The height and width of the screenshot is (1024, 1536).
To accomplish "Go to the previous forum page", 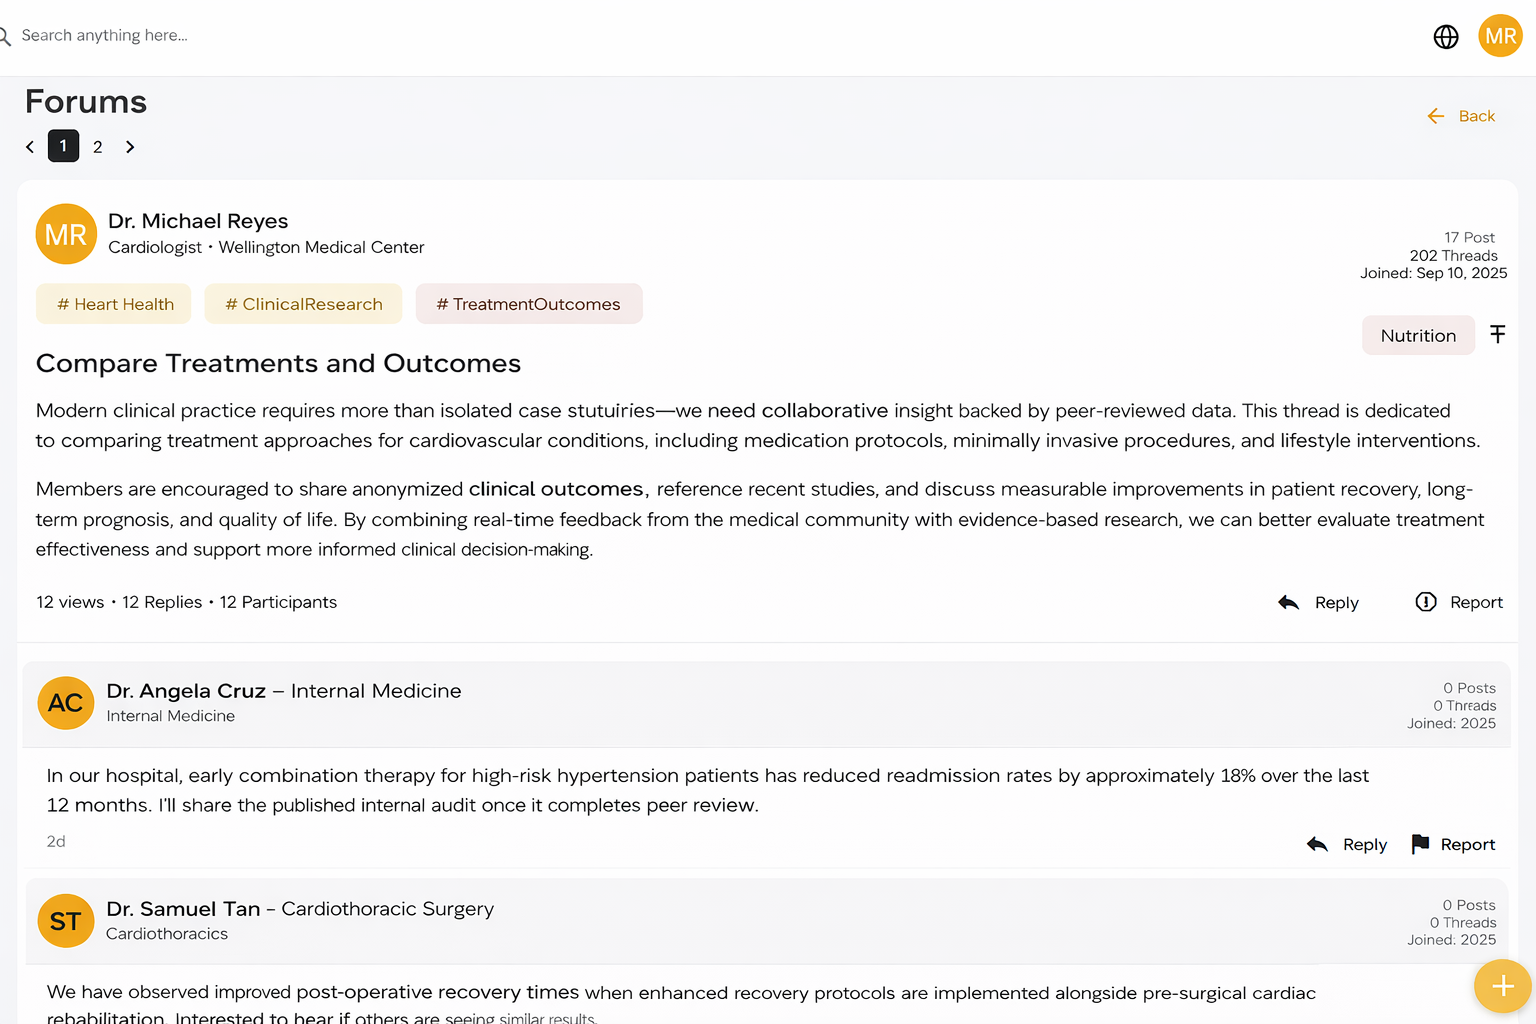I will [30, 147].
